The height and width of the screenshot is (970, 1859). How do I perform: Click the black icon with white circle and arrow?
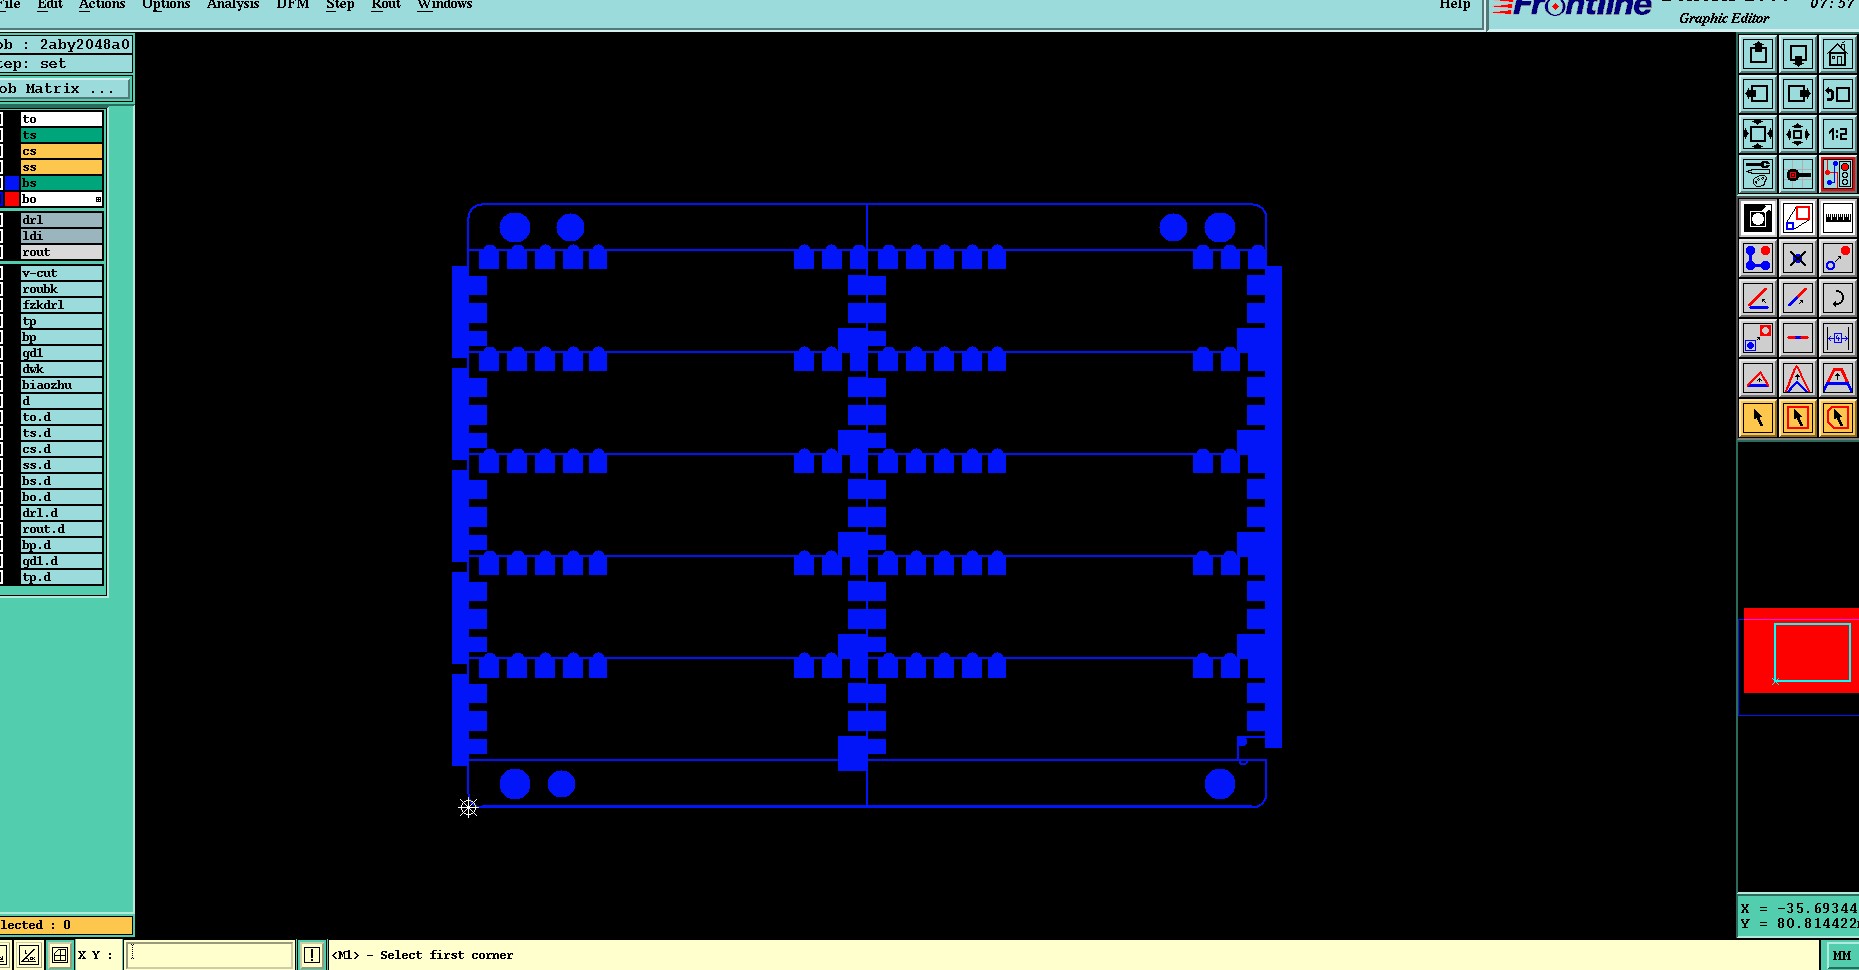[1758, 218]
